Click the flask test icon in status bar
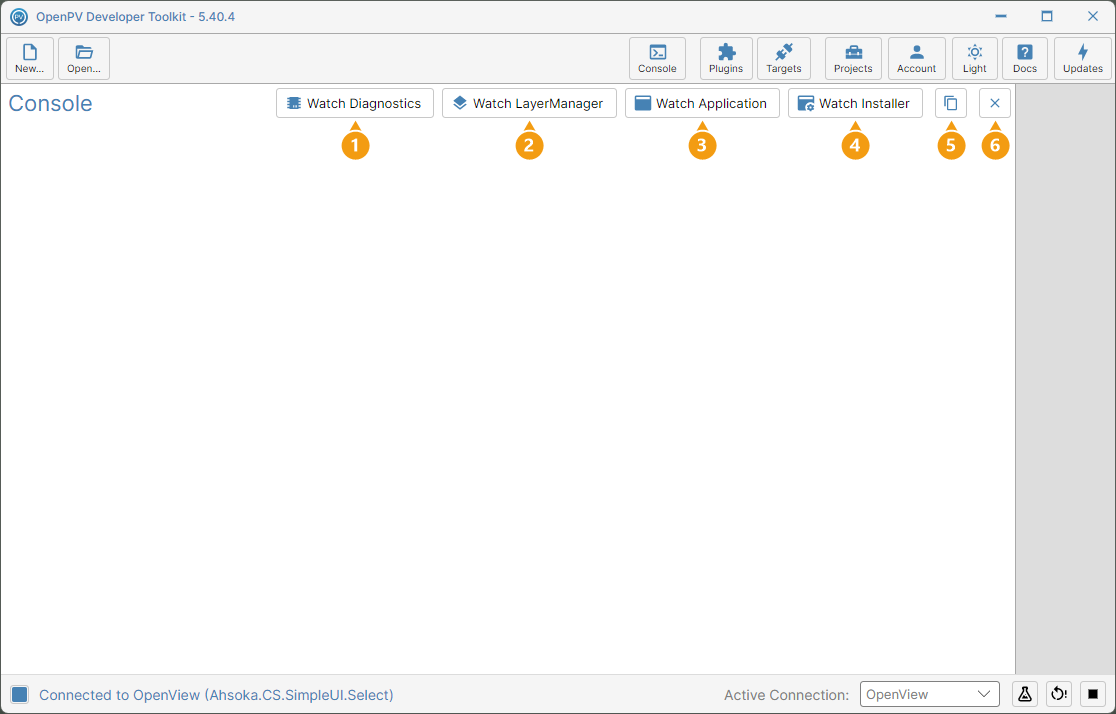1116x714 pixels. (1025, 694)
